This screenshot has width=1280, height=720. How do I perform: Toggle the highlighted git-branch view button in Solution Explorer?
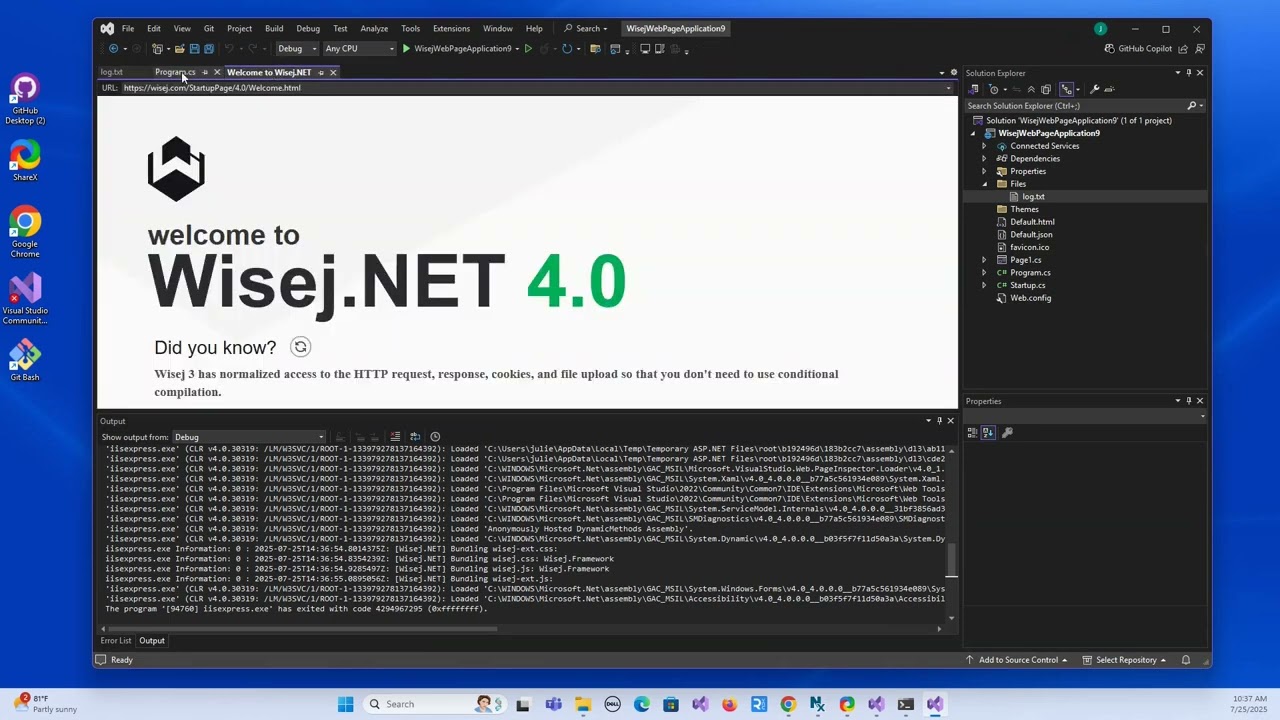(1066, 89)
